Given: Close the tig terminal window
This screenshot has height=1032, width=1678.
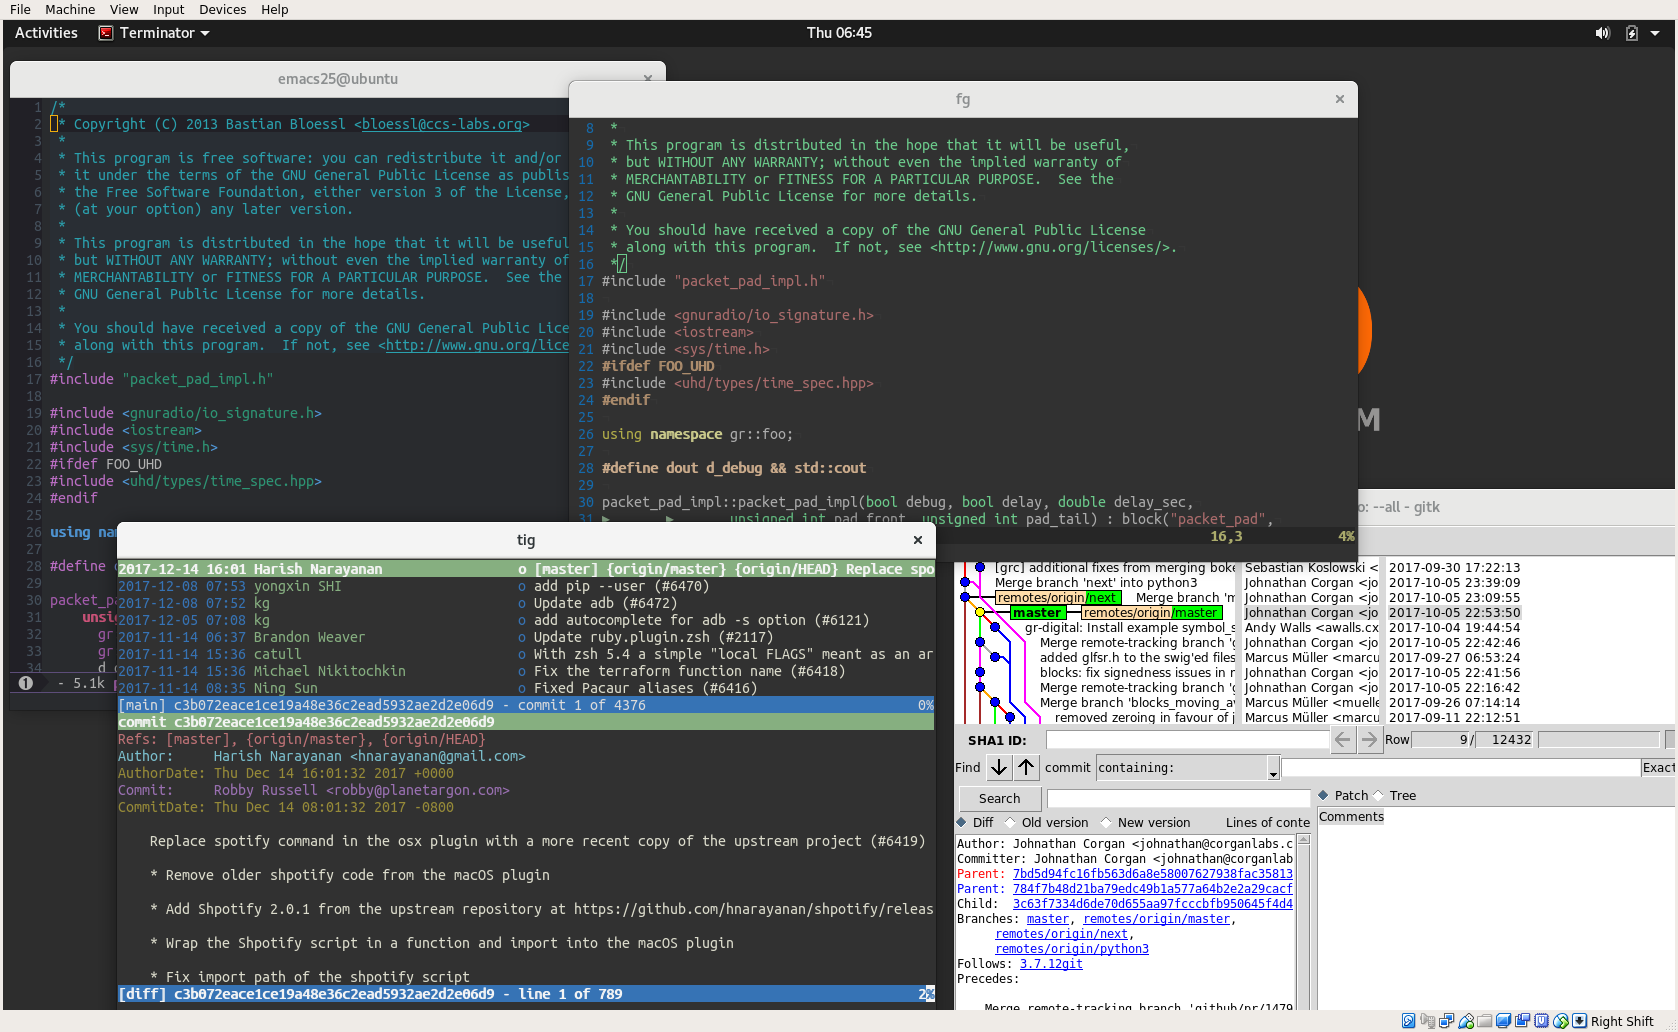Looking at the screenshot, I should [x=918, y=540].
